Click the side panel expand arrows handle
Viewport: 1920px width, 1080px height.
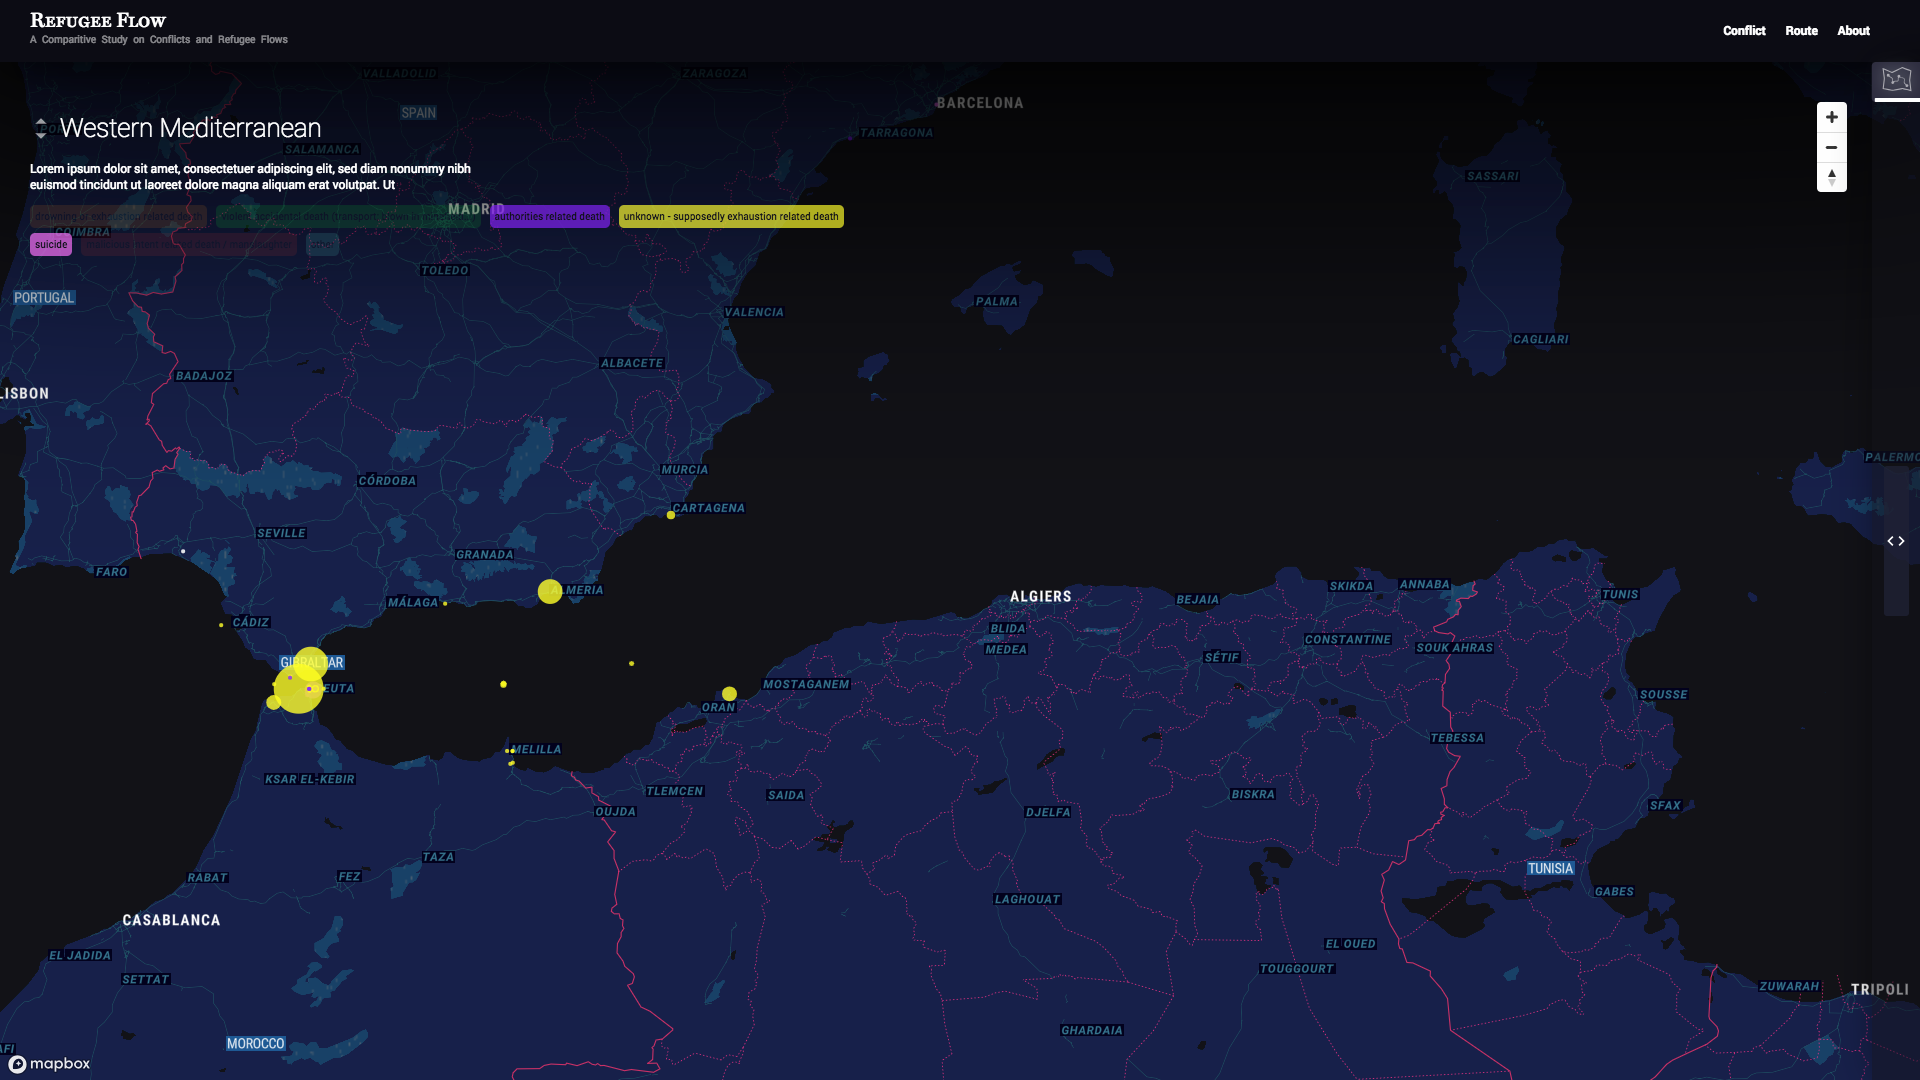[1896, 541]
